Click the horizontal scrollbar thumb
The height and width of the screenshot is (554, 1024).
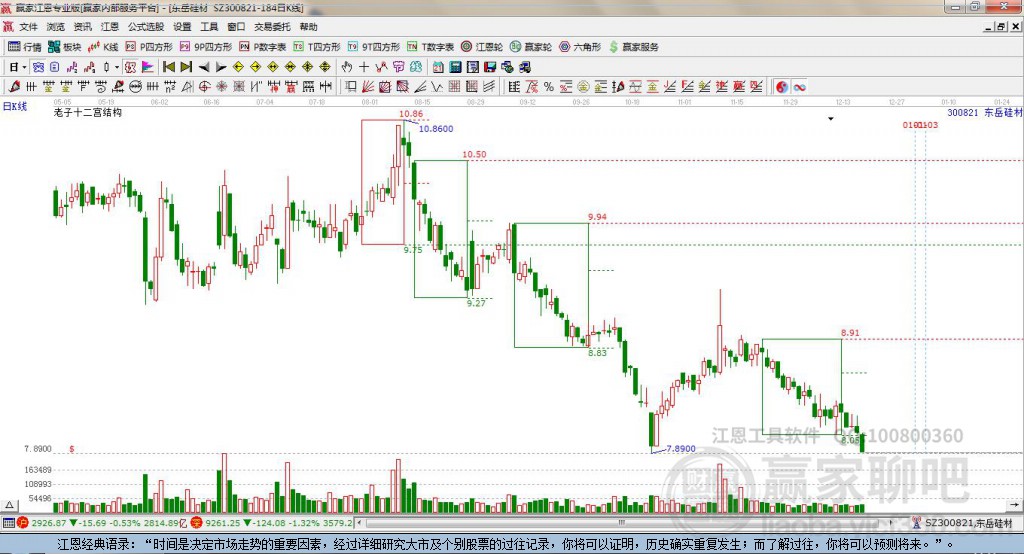coord(622,523)
